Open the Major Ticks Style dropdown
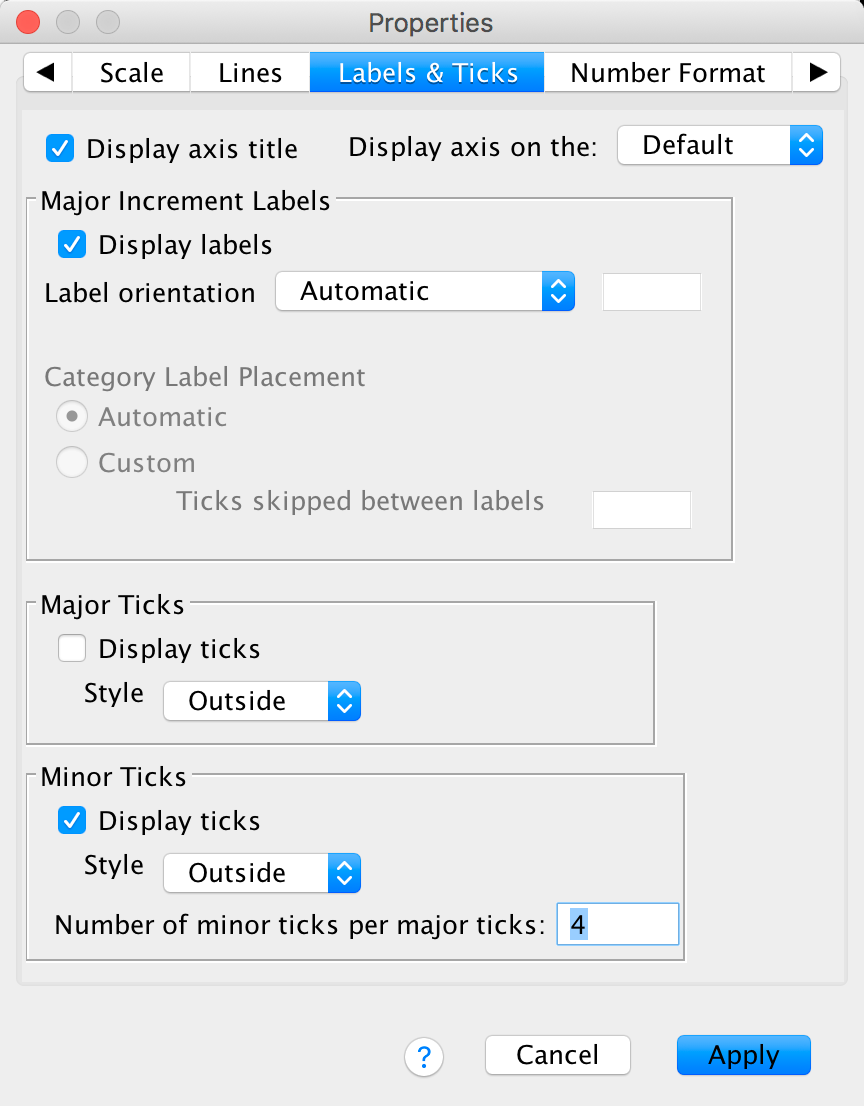 click(x=261, y=702)
